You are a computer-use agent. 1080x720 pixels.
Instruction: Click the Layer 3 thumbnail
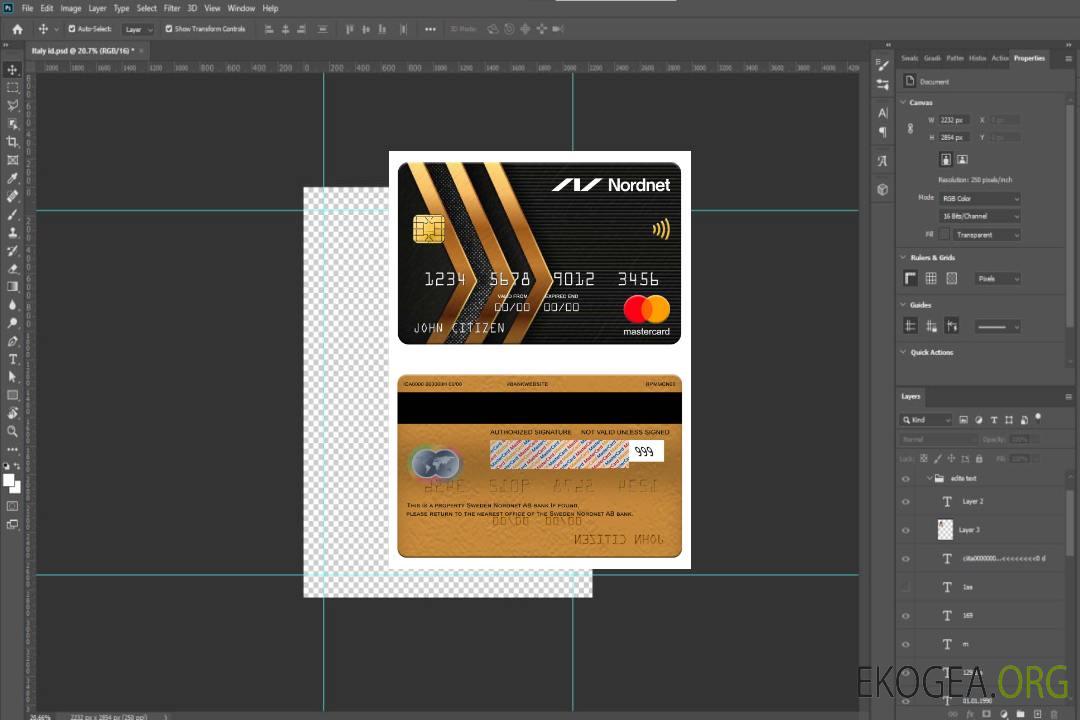[x=945, y=530]
